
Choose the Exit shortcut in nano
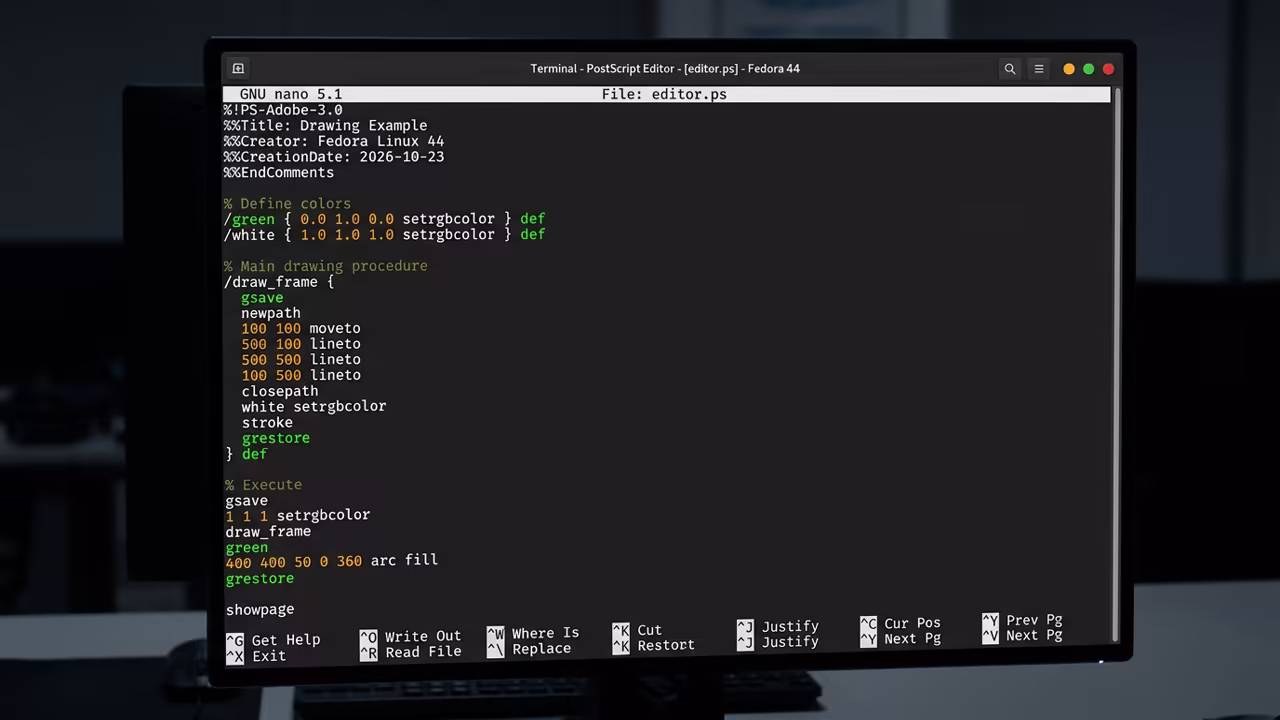click(x=256, y=656)
